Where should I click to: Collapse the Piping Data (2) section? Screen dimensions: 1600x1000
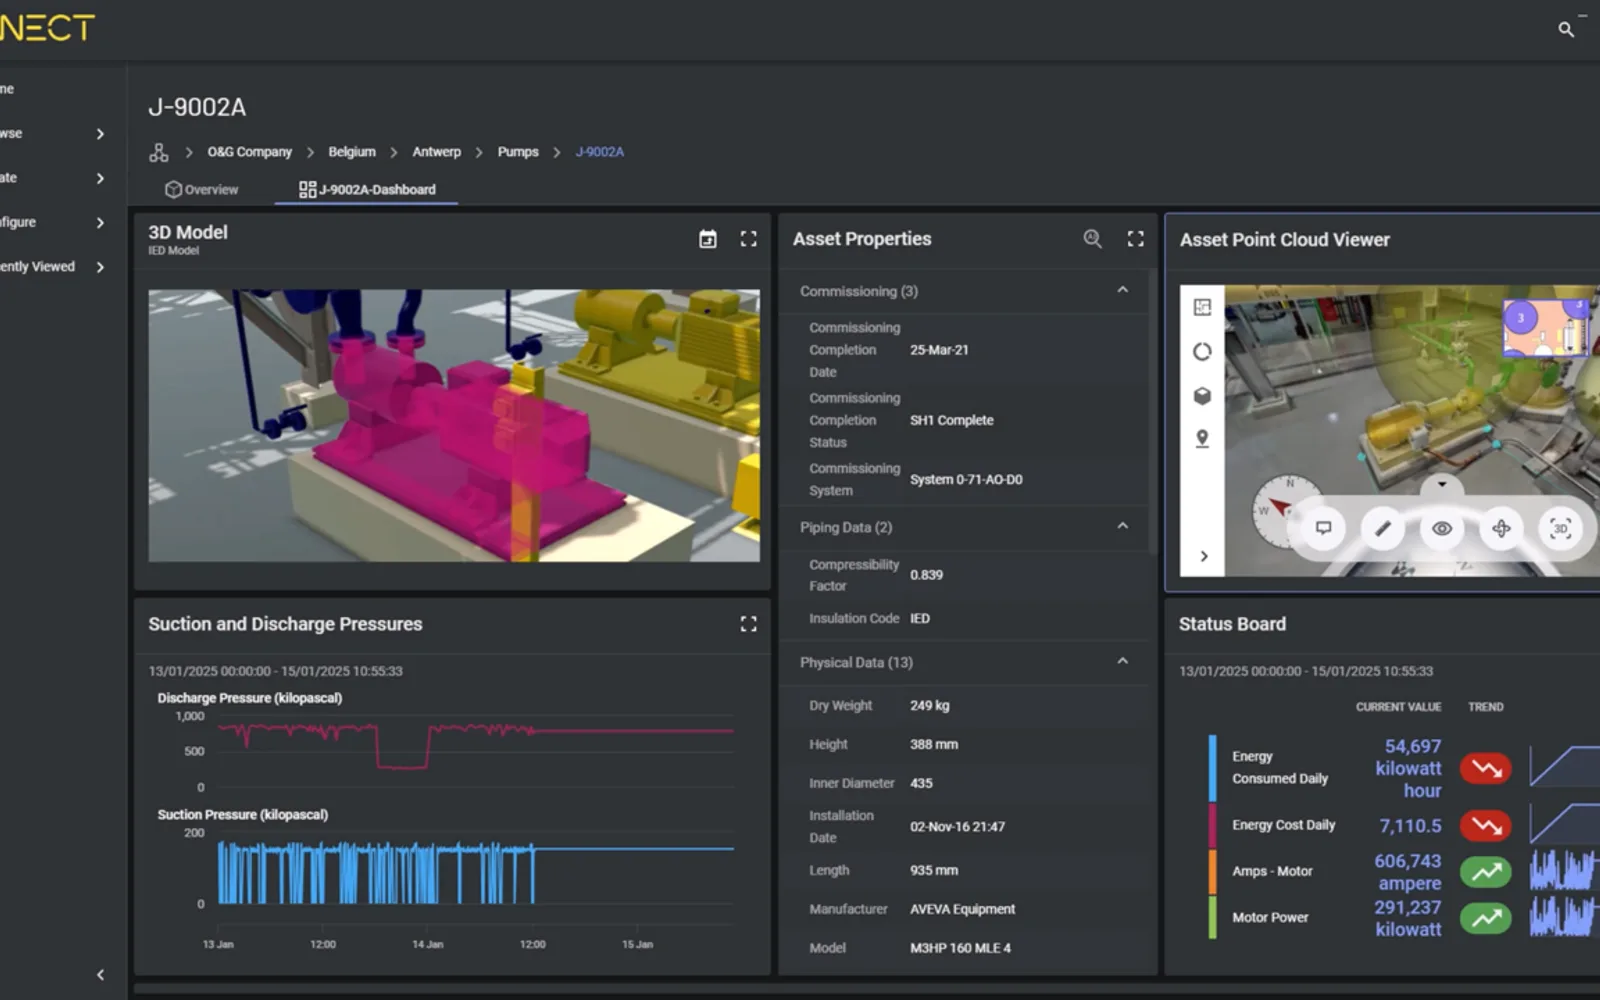point(1123,526)
